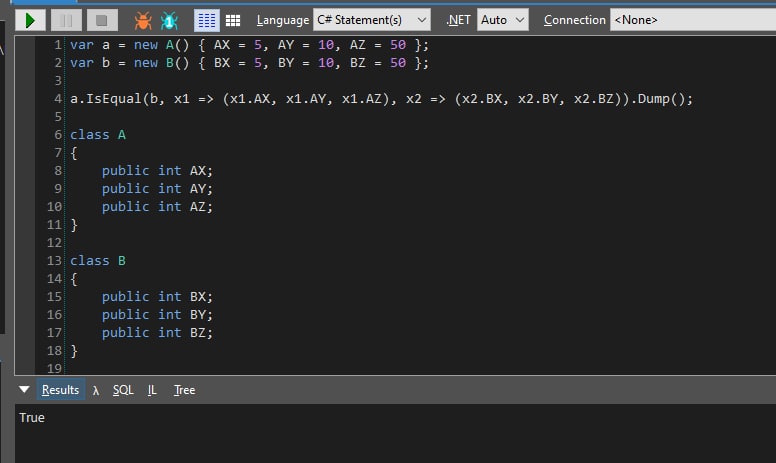The image size is (776, 463).
Task: Click line number 10 in the gutter
Action: [x=54, y=206]
